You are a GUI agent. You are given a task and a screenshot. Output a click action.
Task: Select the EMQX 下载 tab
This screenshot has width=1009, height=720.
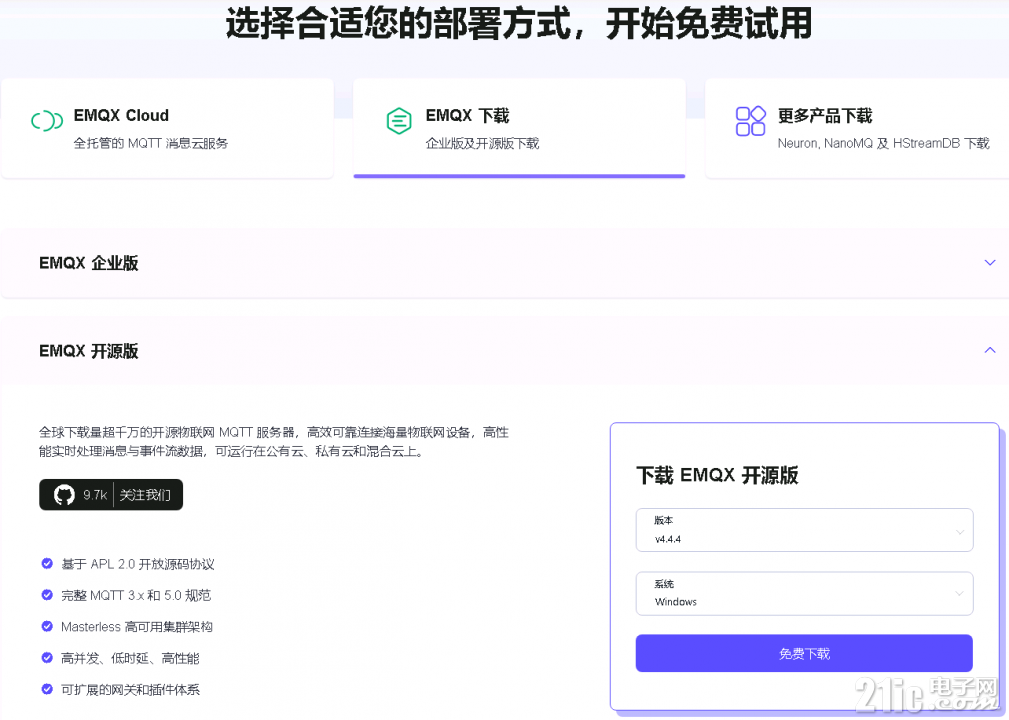click(519, 128)
